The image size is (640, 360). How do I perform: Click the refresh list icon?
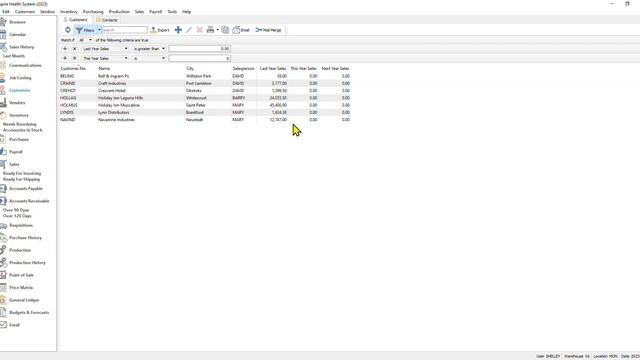pyautogui.click(x=68, y=30)
